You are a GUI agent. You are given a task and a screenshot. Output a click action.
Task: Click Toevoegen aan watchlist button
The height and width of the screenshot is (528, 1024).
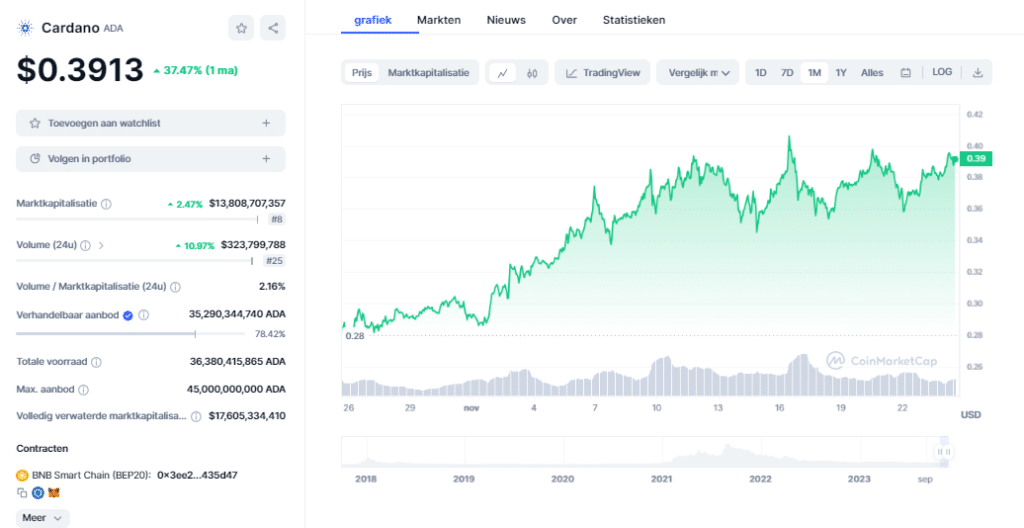coord(151,123)
